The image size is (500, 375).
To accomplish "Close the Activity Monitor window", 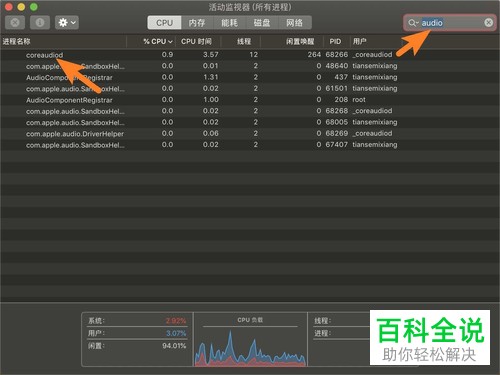I will point(9,7).
